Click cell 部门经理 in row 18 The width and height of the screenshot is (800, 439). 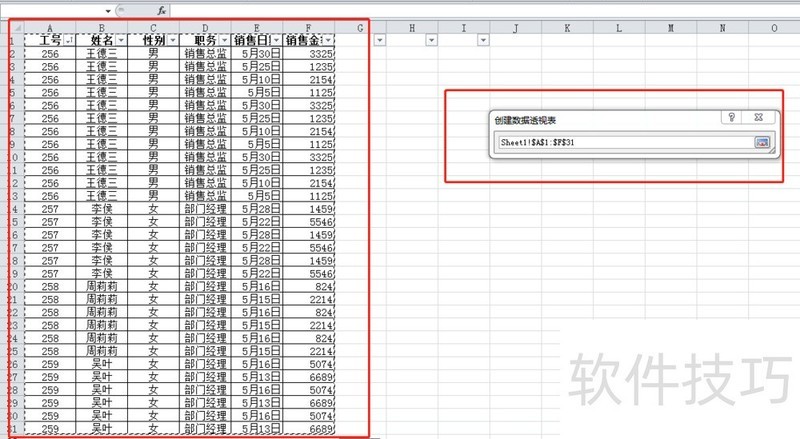(x=205, y=260)
